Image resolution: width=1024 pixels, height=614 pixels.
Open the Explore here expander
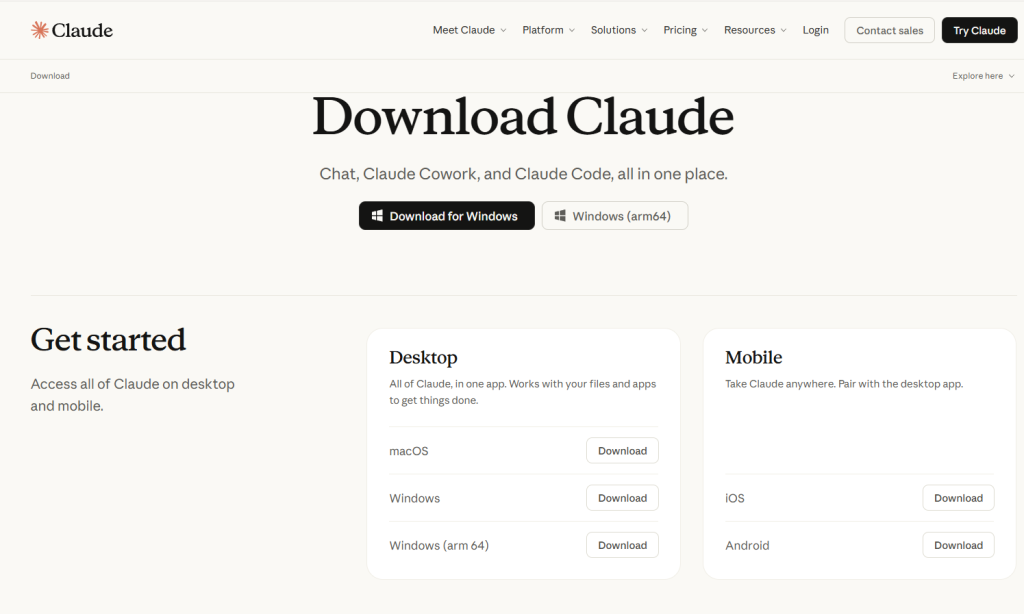983,76
